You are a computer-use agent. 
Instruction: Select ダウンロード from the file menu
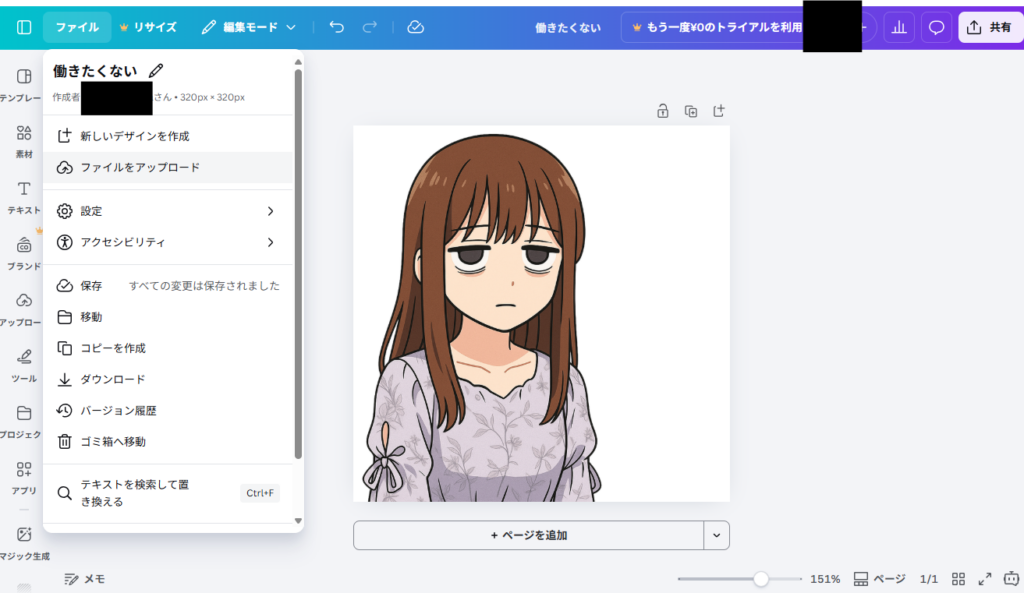113,379
